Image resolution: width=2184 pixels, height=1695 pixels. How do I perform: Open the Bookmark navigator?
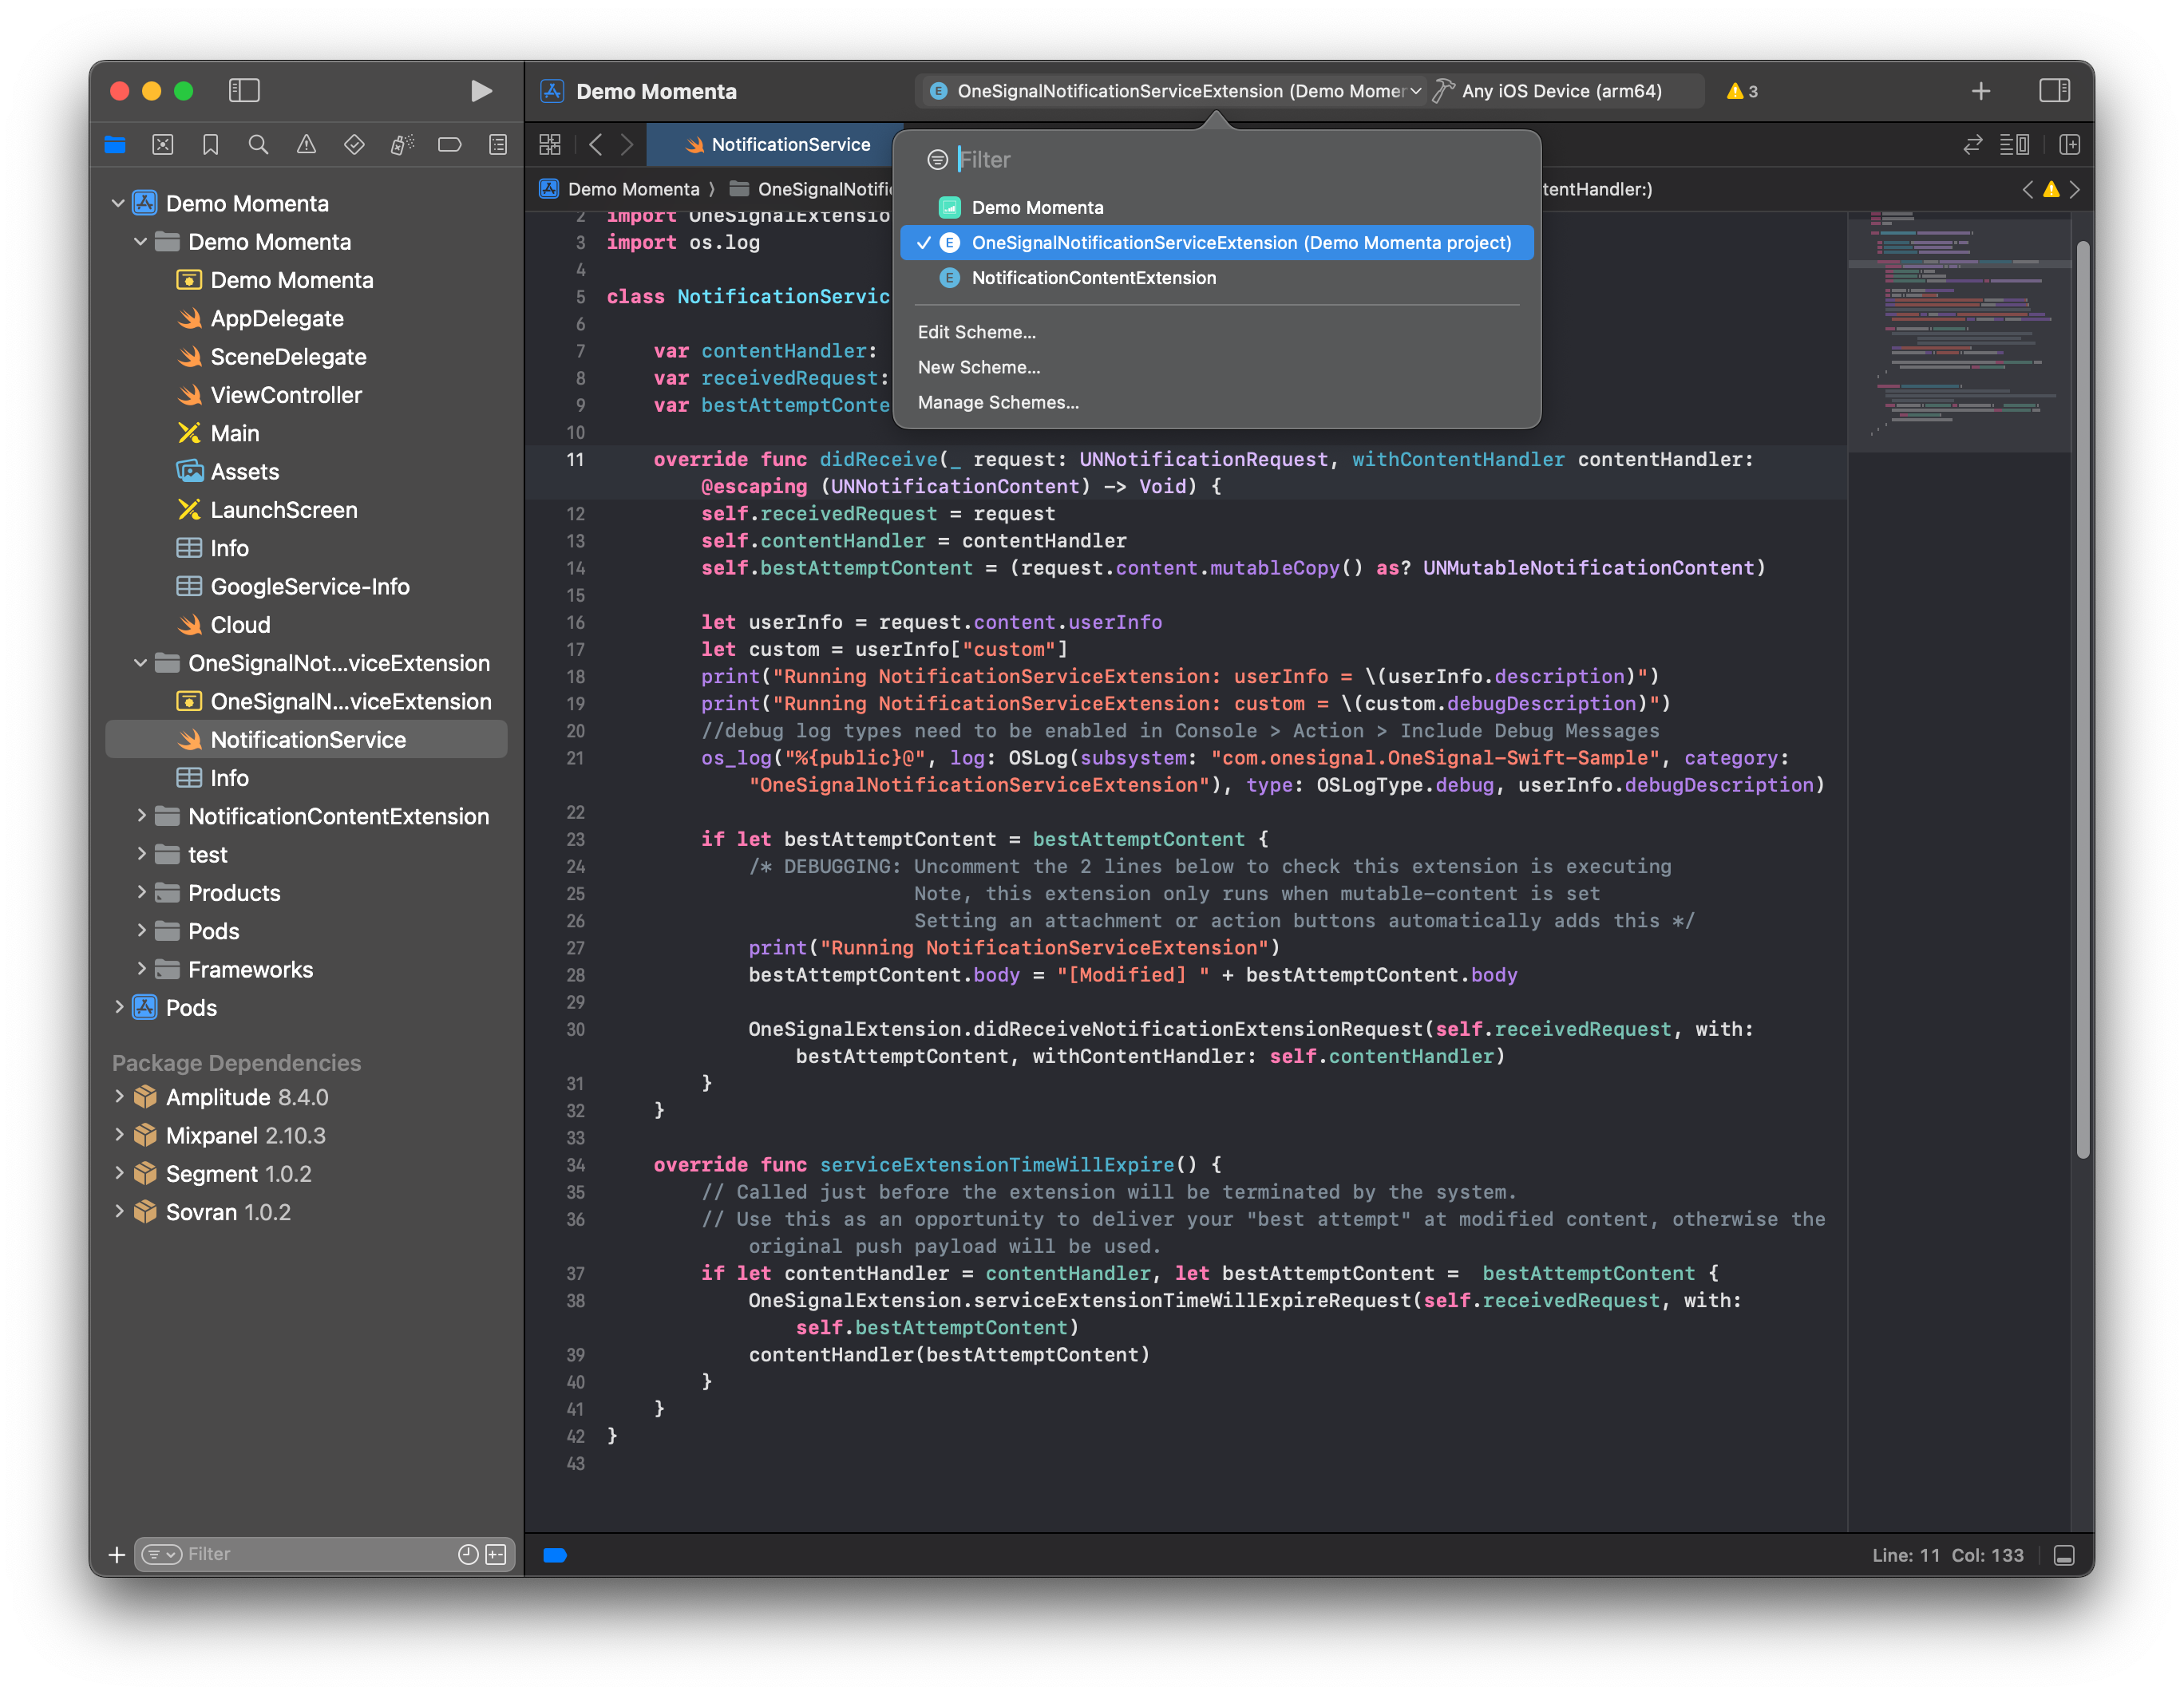[x=211, y=145]
